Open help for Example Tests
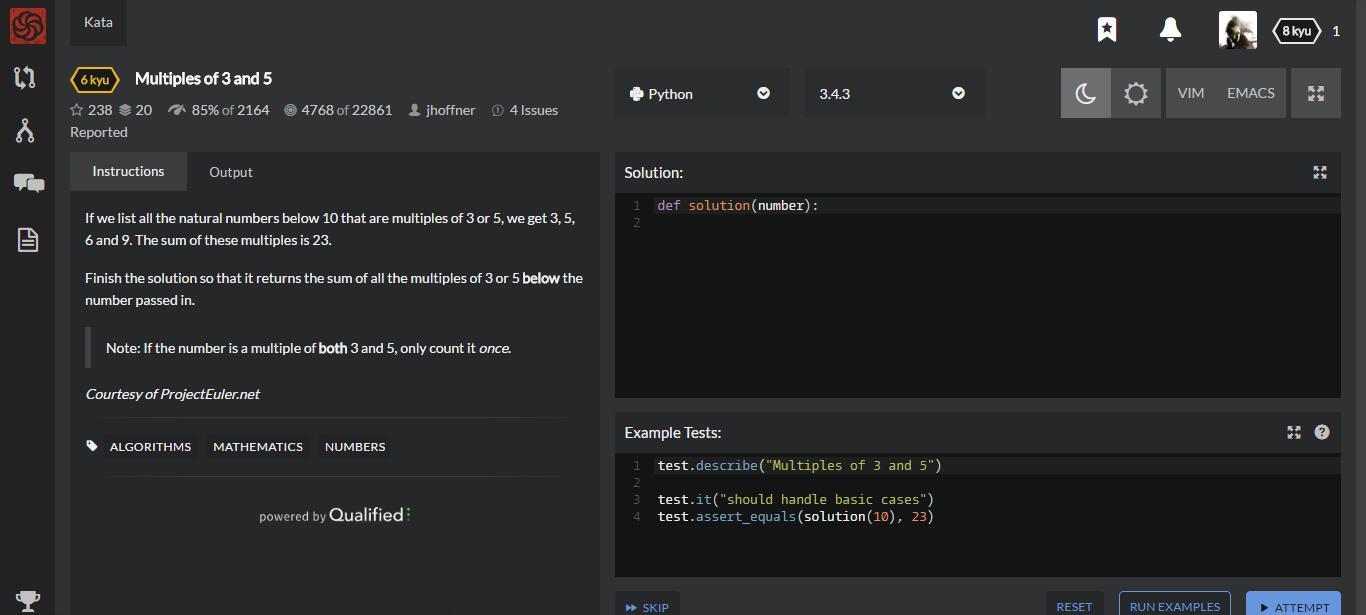The height and width of the screenshot is (615, 1366). (1322, 432)
